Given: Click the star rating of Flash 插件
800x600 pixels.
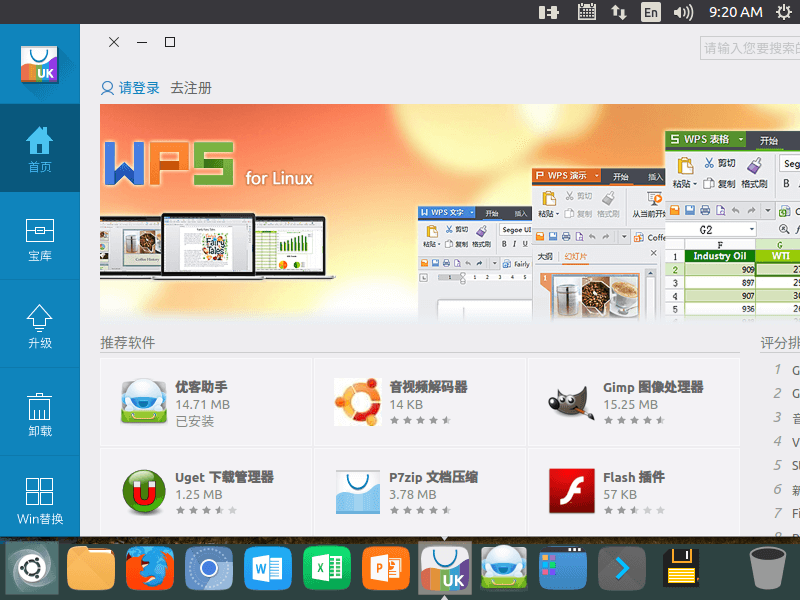Looking at the screenshot, I should pyautogui.click(x=634, y=510).
